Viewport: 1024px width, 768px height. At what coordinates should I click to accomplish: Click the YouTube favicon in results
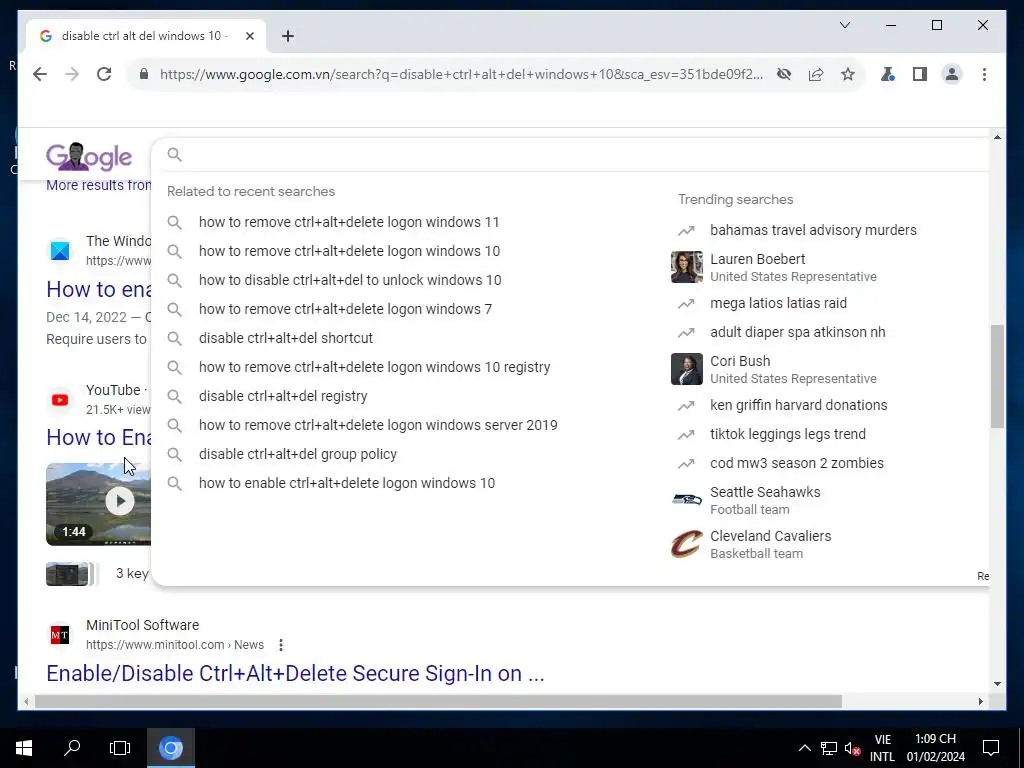pyautogui.click(x=60, y=400)
